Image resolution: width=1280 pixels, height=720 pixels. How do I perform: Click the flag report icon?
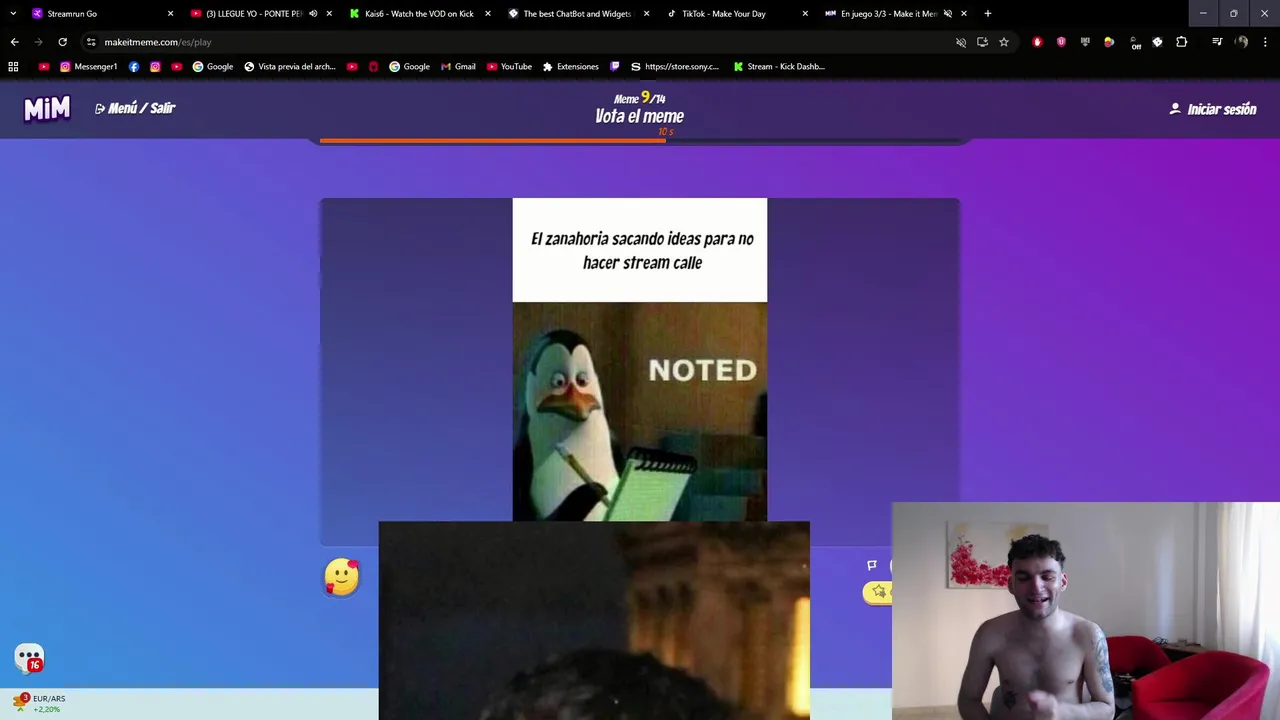point(872,565)
